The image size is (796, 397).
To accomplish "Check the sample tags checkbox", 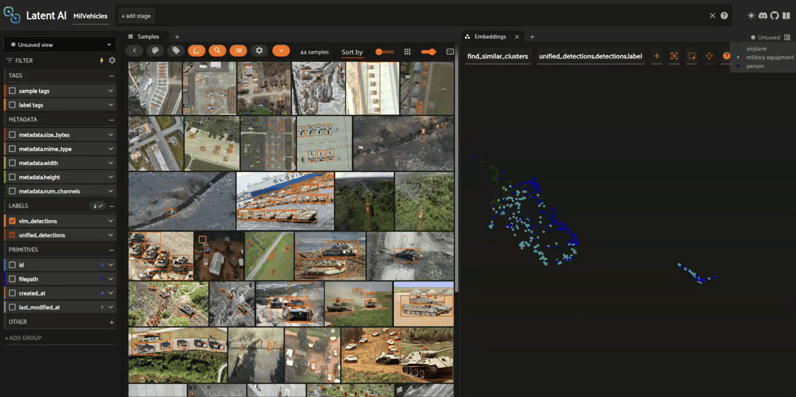I will point(13,91).
